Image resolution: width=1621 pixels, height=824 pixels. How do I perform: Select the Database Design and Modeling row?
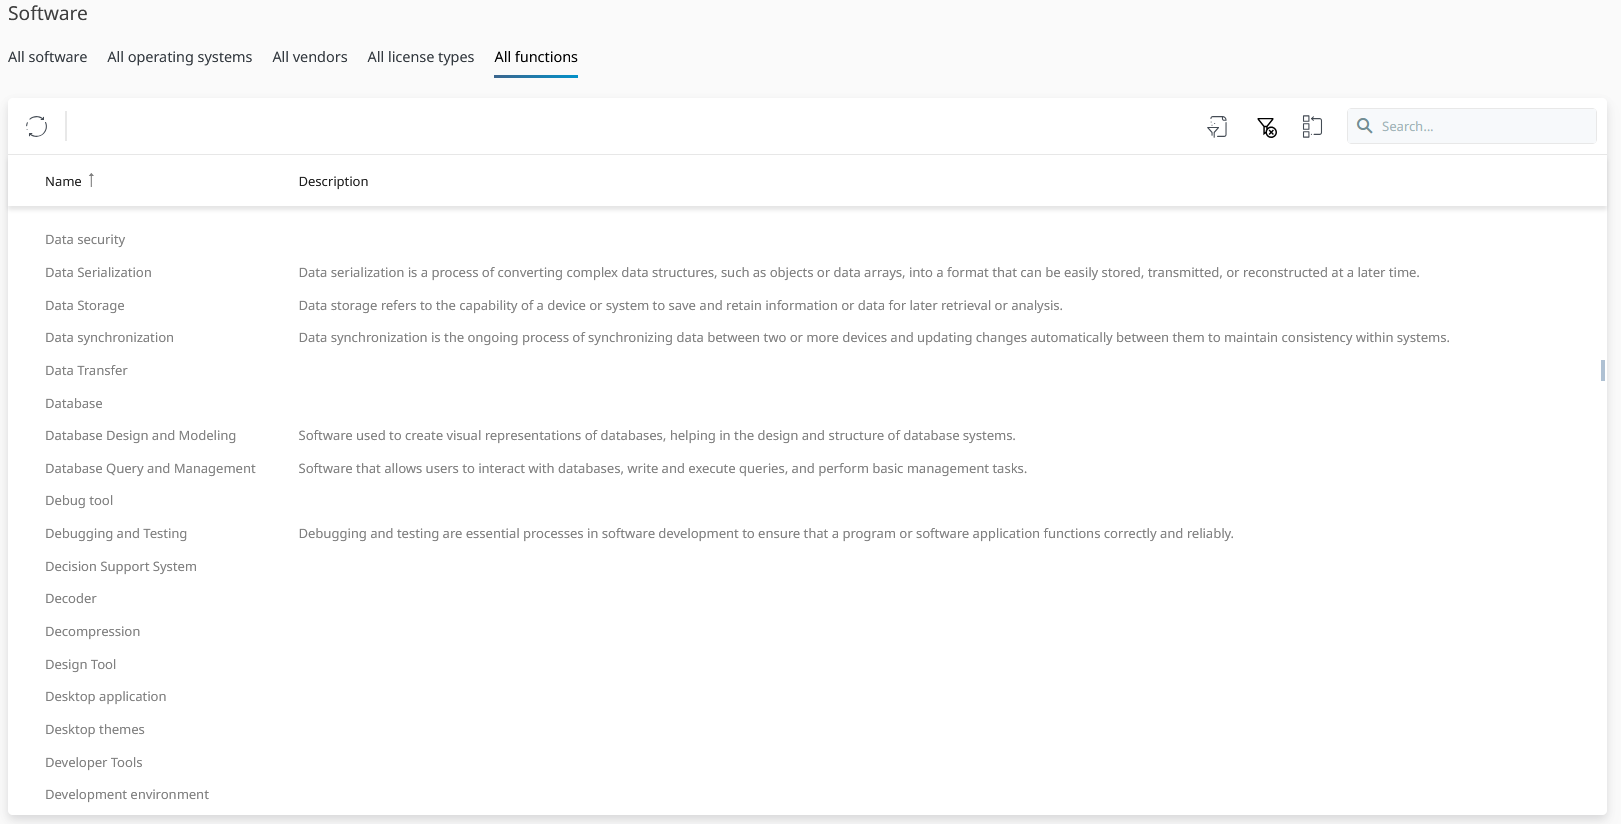(x=140, y=435)
